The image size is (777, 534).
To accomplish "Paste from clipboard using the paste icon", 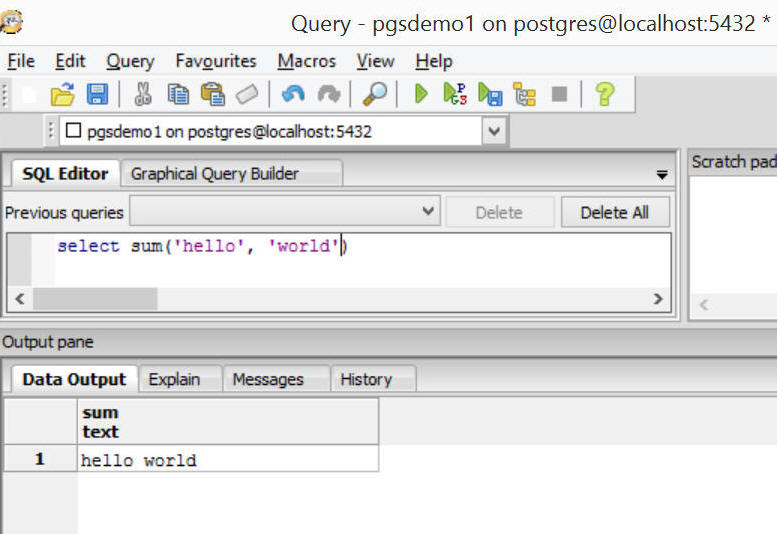I will pyautogui.click(x=213, y=94).
